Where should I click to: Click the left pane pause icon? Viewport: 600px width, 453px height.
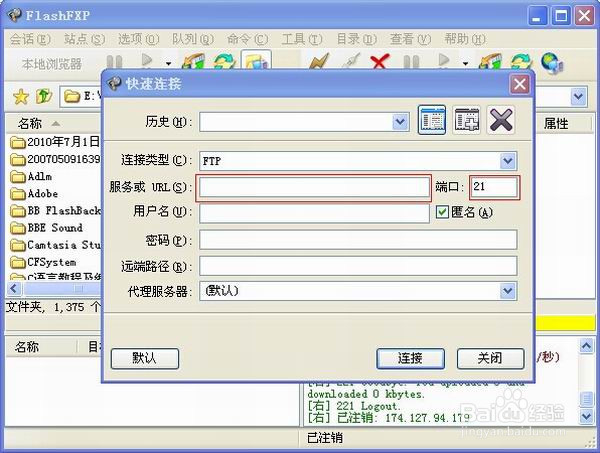pos(114,62)
